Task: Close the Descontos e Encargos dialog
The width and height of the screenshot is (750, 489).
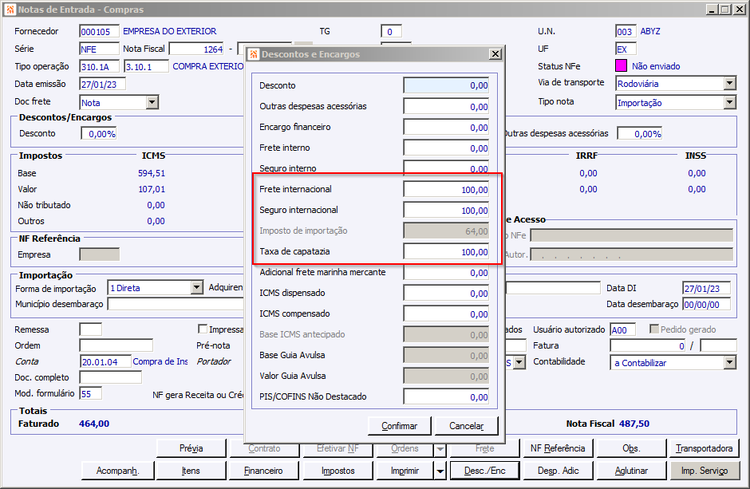Action: (x=496, y=54)
